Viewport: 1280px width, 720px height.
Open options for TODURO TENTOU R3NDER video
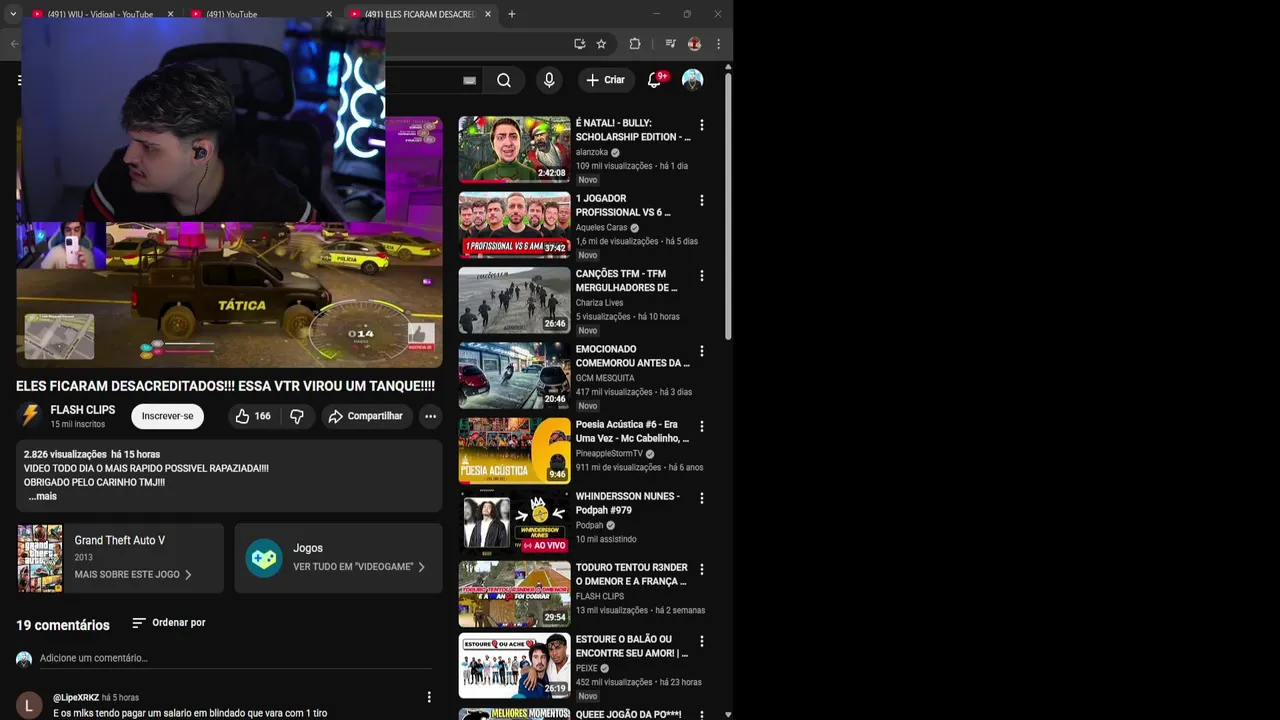click(x=701, y=569)
